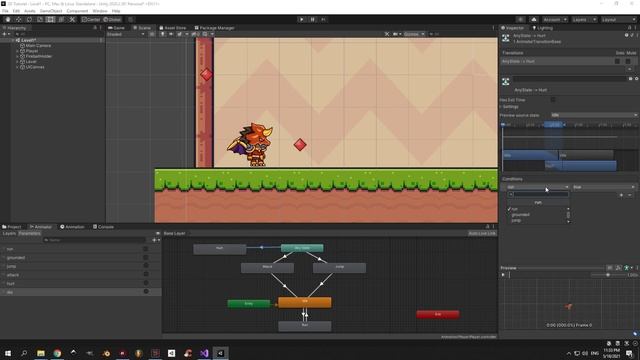Toggle the Has Exit Time checkbox
The image size is (640, 360).
point(553,100)
